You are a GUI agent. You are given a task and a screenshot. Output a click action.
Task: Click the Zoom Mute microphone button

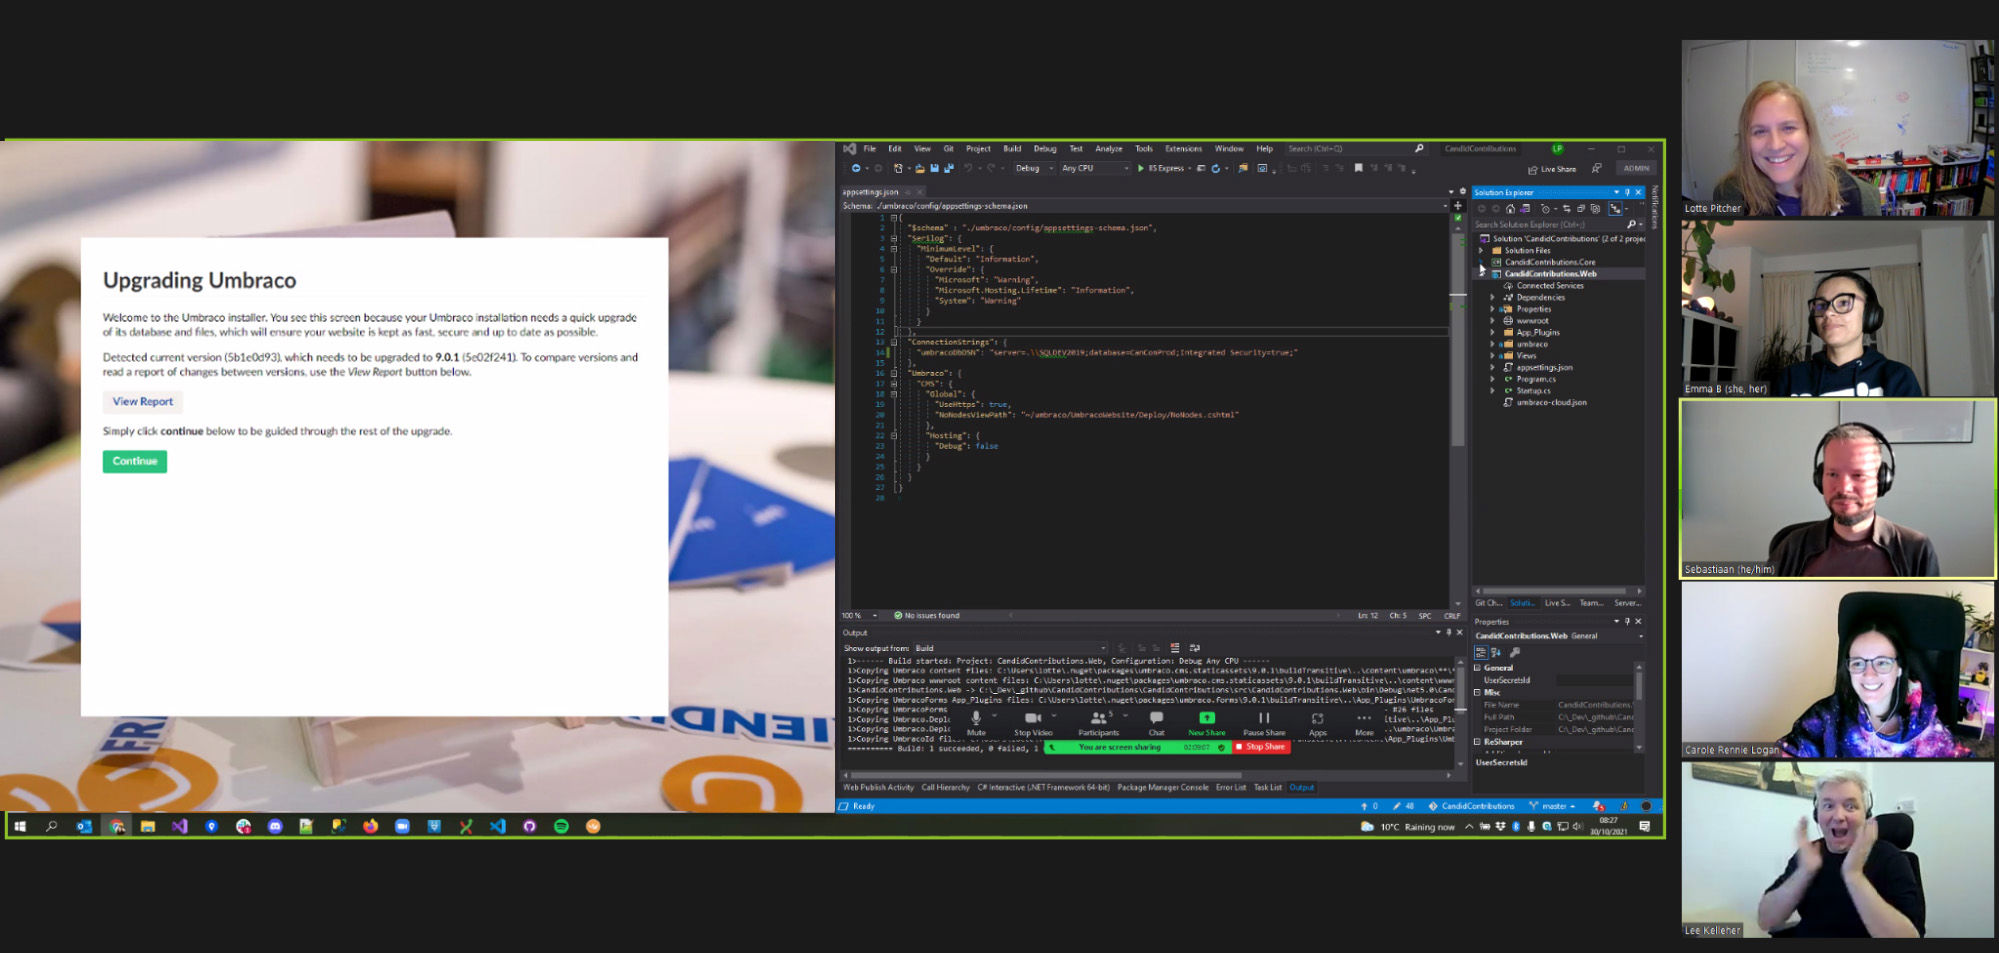click(976, 724)
